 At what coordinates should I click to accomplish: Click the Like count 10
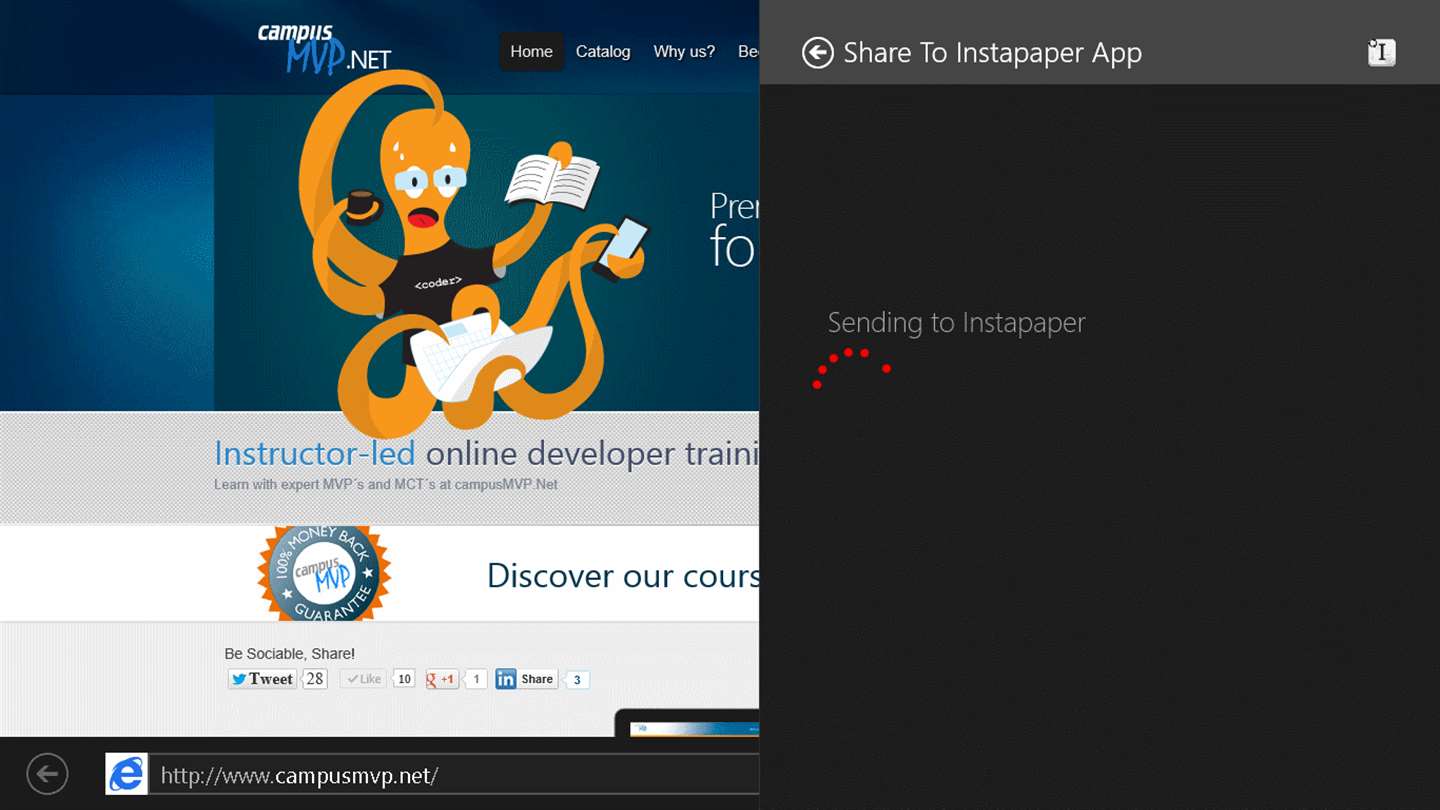(x=404, y=679)
